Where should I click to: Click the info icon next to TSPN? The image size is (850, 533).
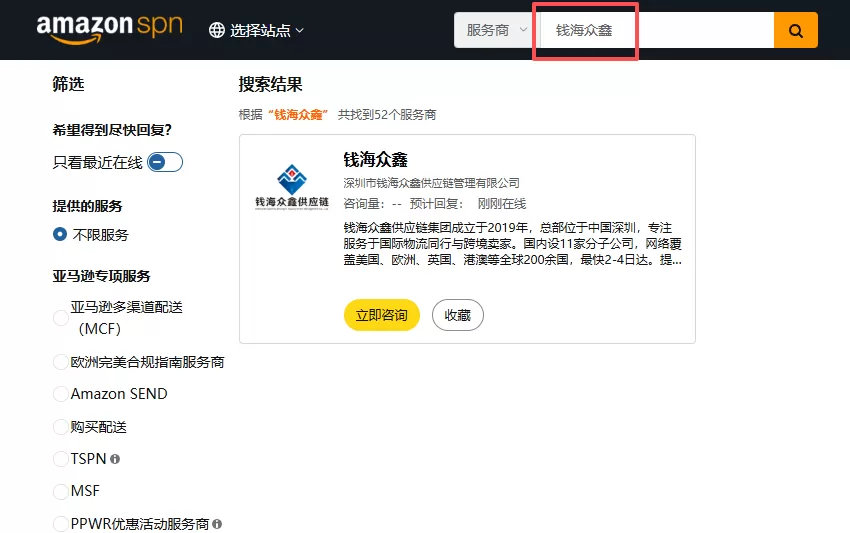115,459
